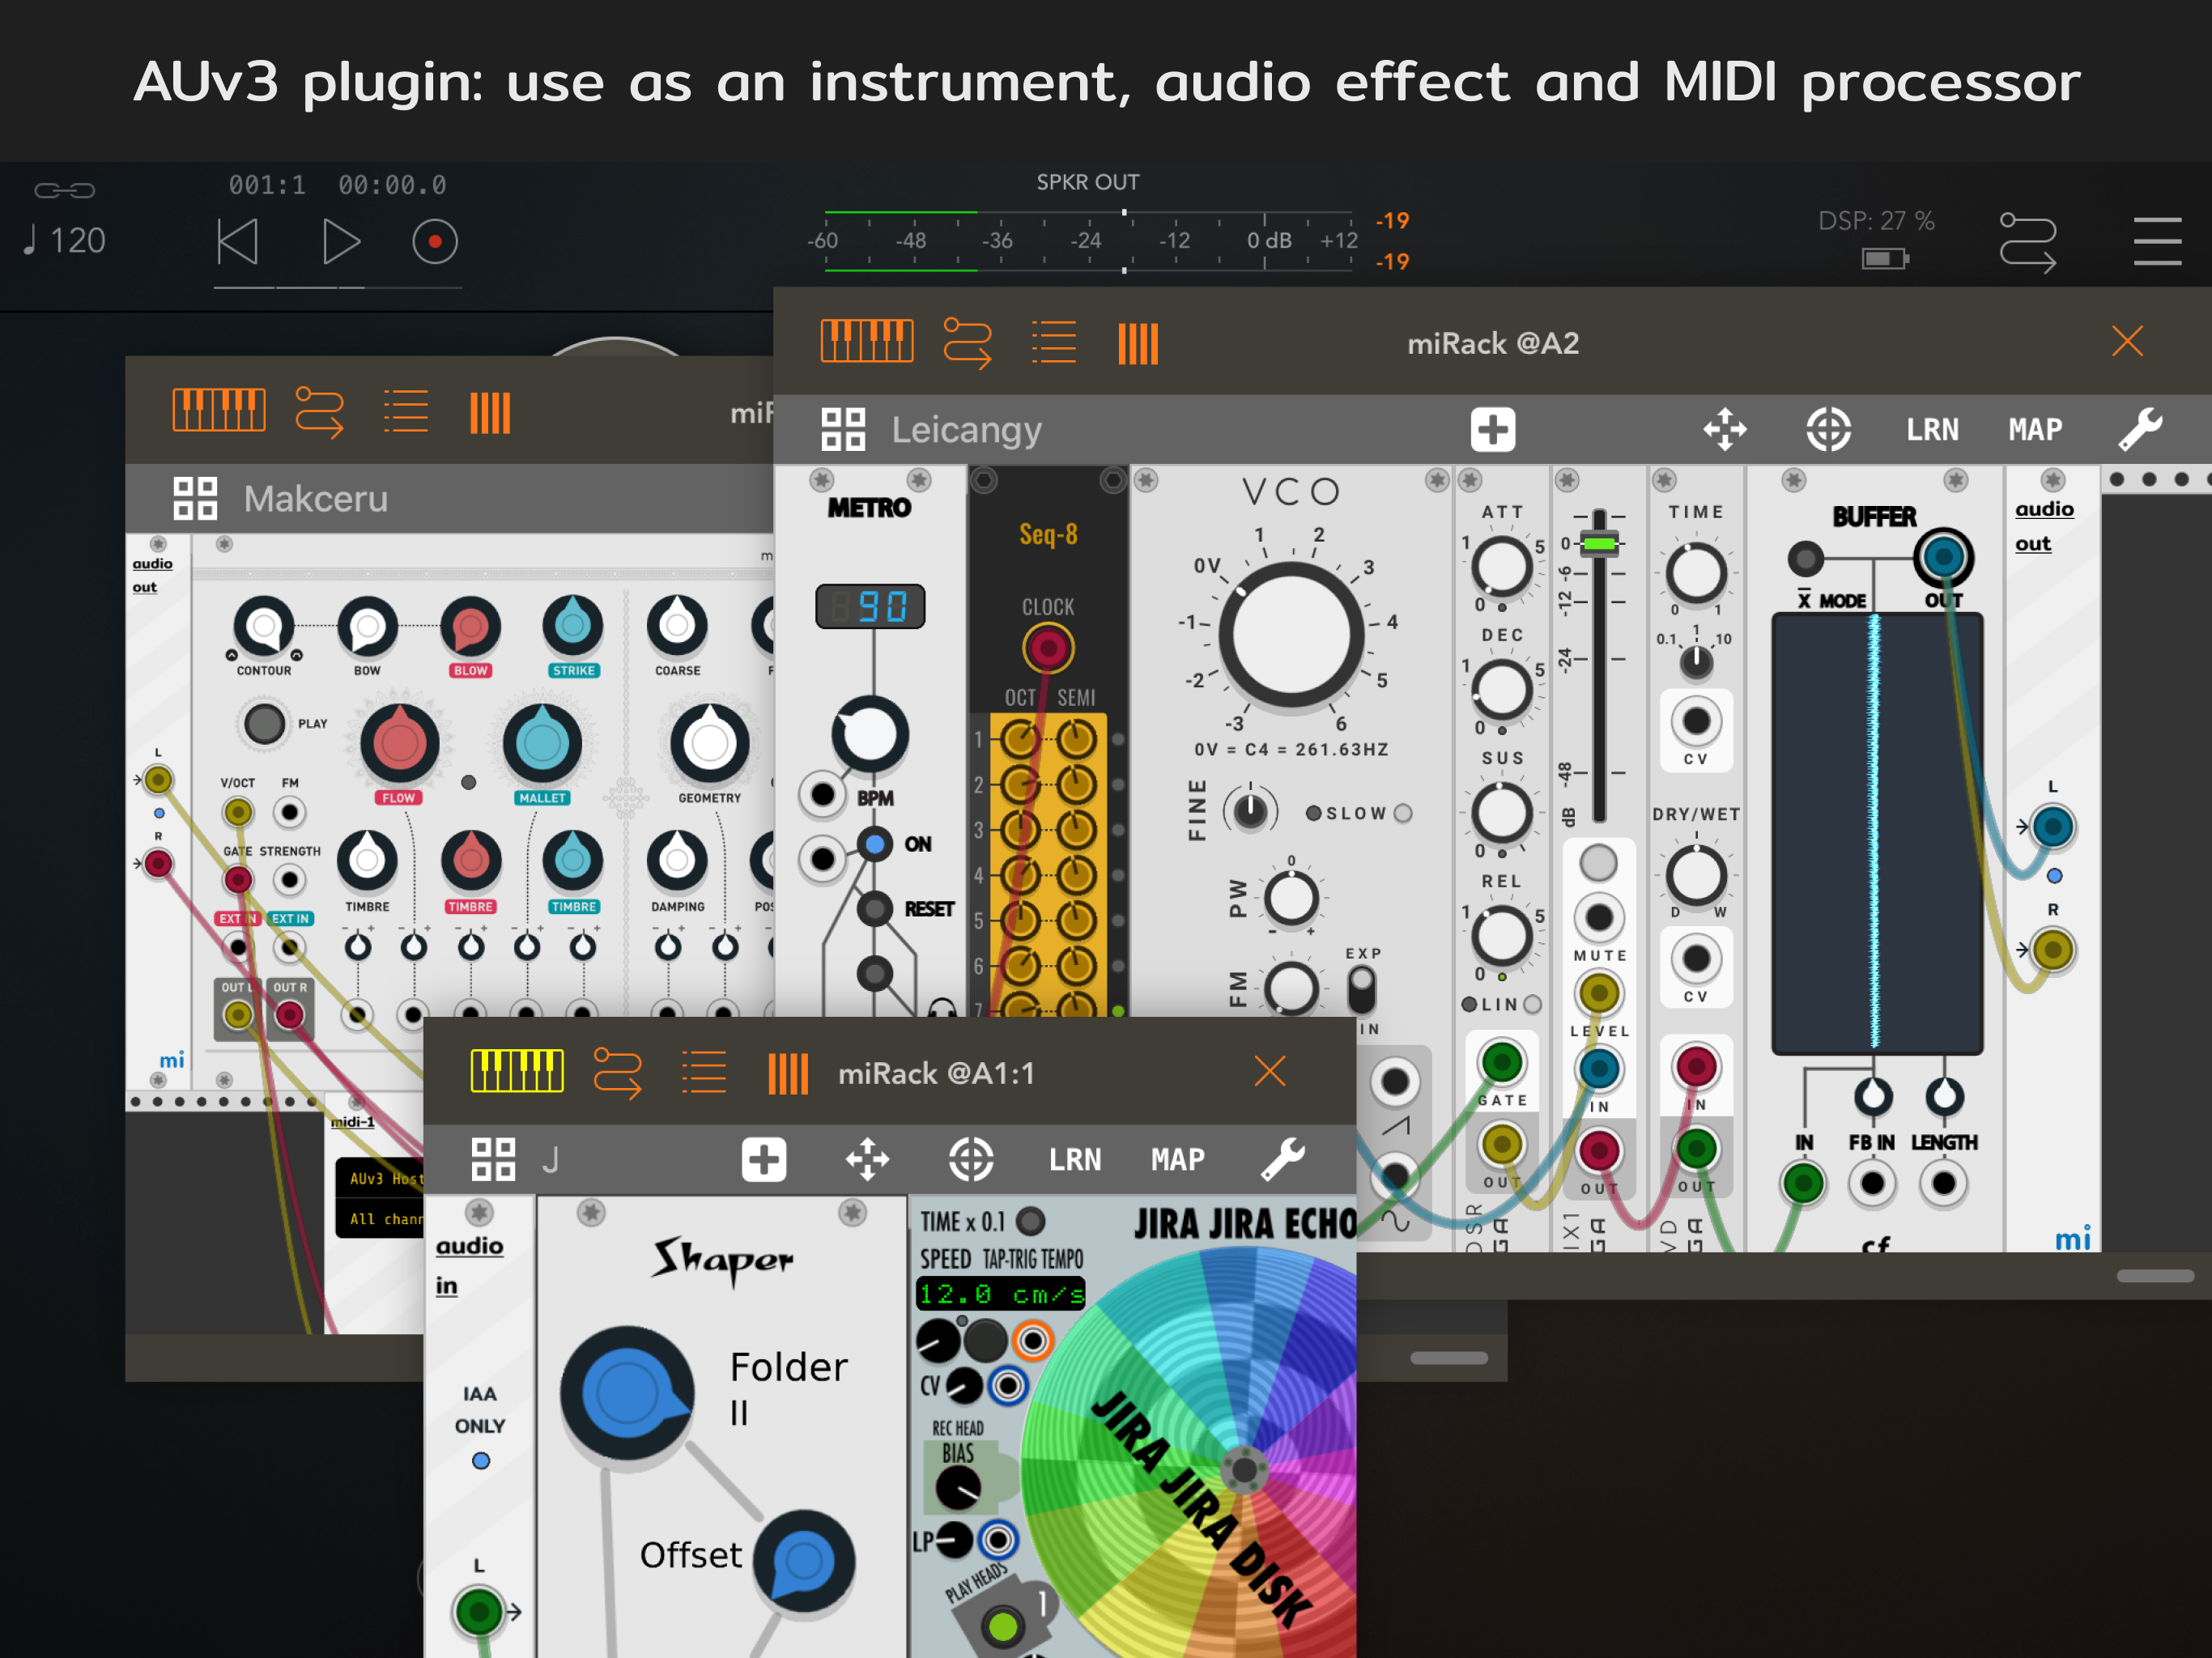Click the MAP button in Leicangy toolbar

tap(2035, 430)
